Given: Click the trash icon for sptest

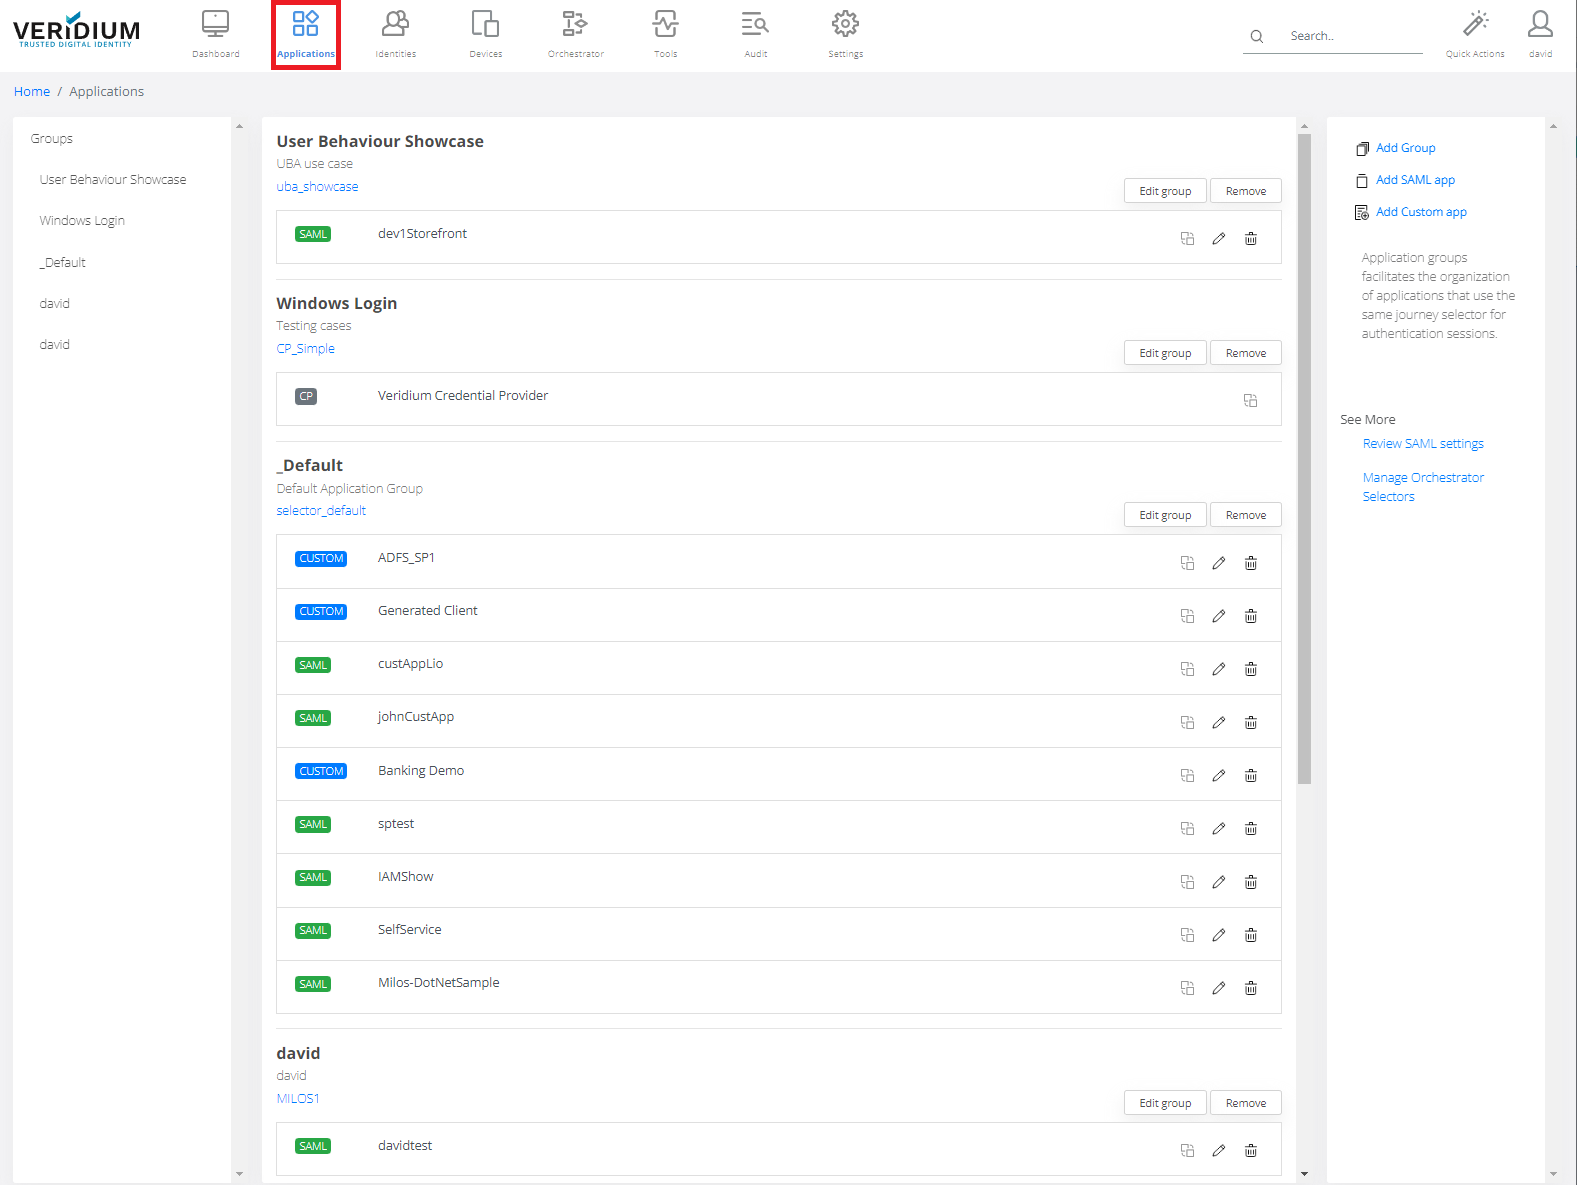Looking at the screenshot, I should (1250, 829).
